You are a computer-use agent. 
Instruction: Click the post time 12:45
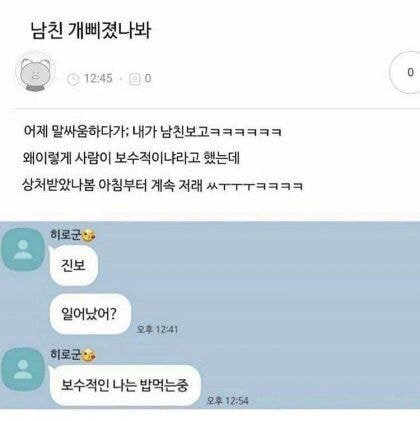tap(98, 79)
